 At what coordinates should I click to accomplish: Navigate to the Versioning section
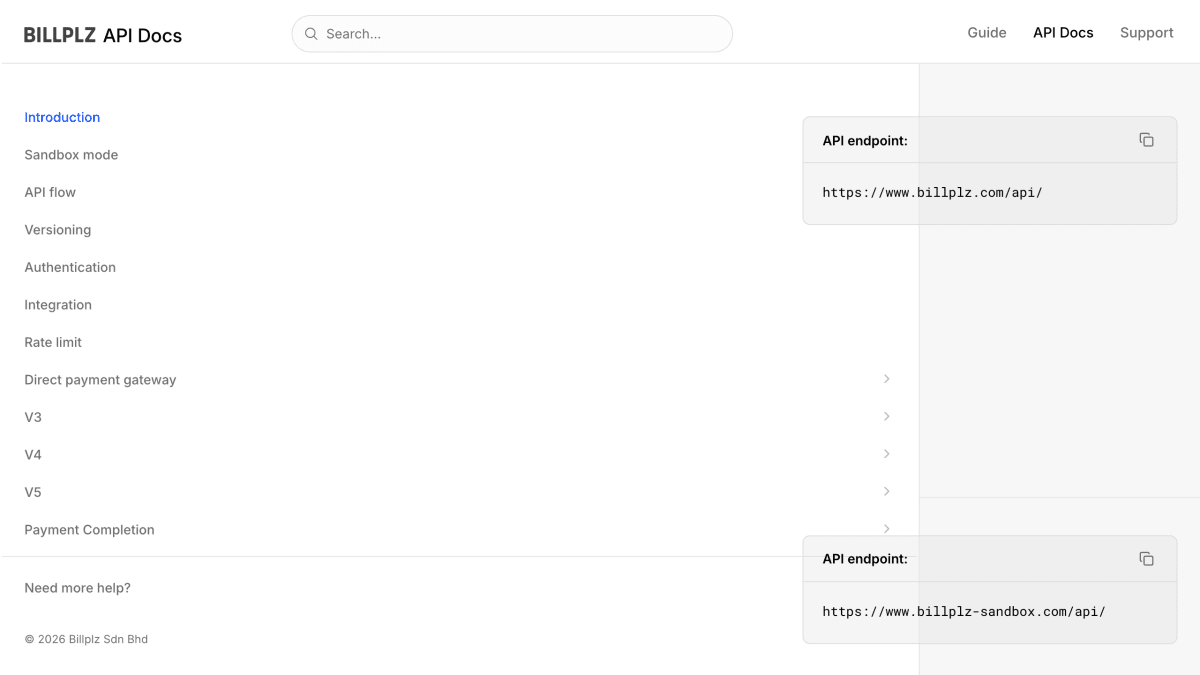coord(58,230)
